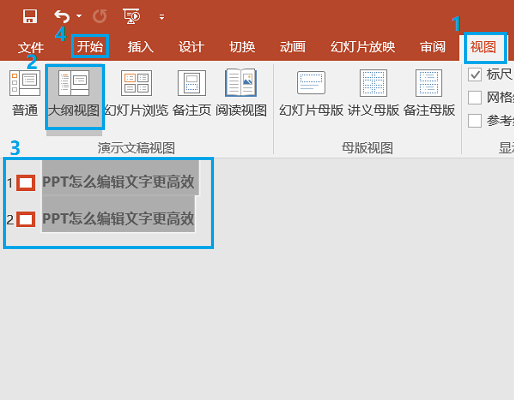This screenshot has height=400, width=514.
Task: Open the 文件 menu
Action: pos(31,47)
